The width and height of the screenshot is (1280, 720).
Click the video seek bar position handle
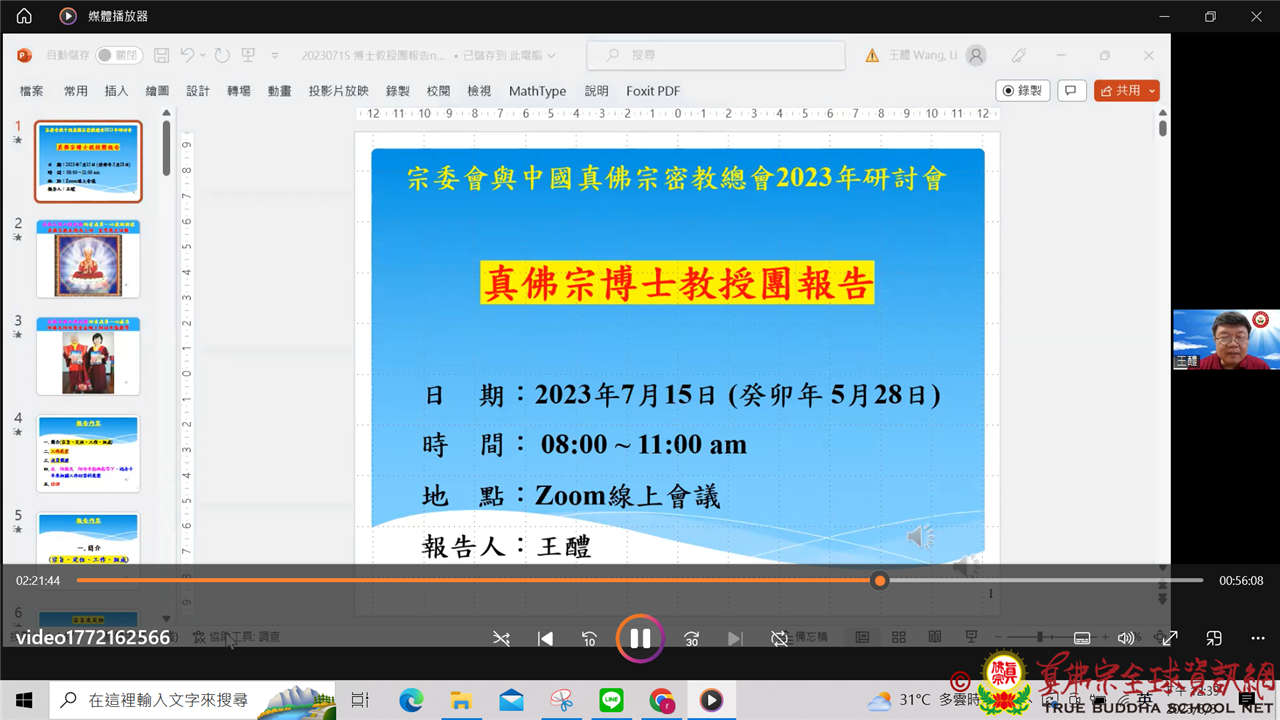[x=879, y=580]
